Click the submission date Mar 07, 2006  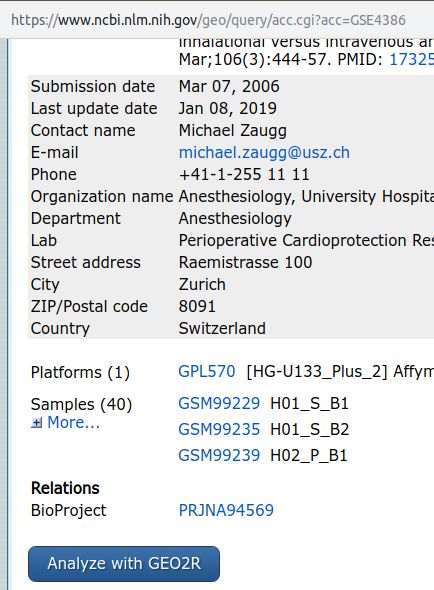pyautogui.click(x=229, y=87)
